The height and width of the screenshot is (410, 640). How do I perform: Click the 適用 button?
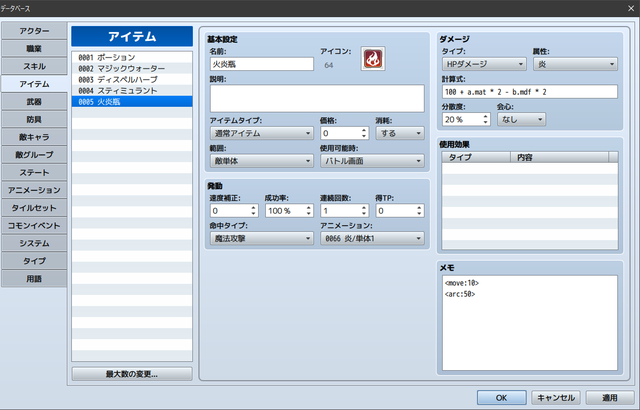610,398
